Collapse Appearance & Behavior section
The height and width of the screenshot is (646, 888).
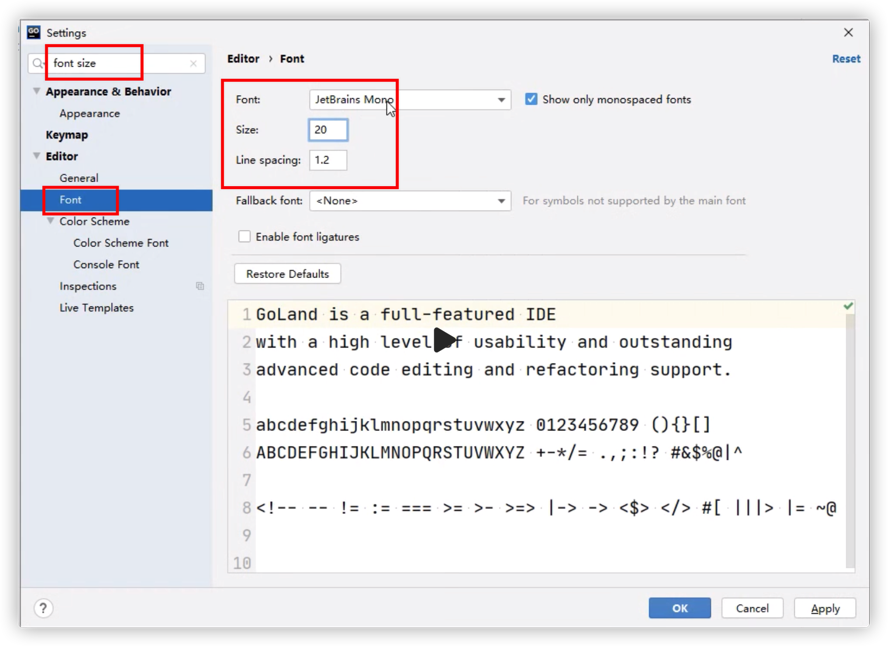(36, 91)
